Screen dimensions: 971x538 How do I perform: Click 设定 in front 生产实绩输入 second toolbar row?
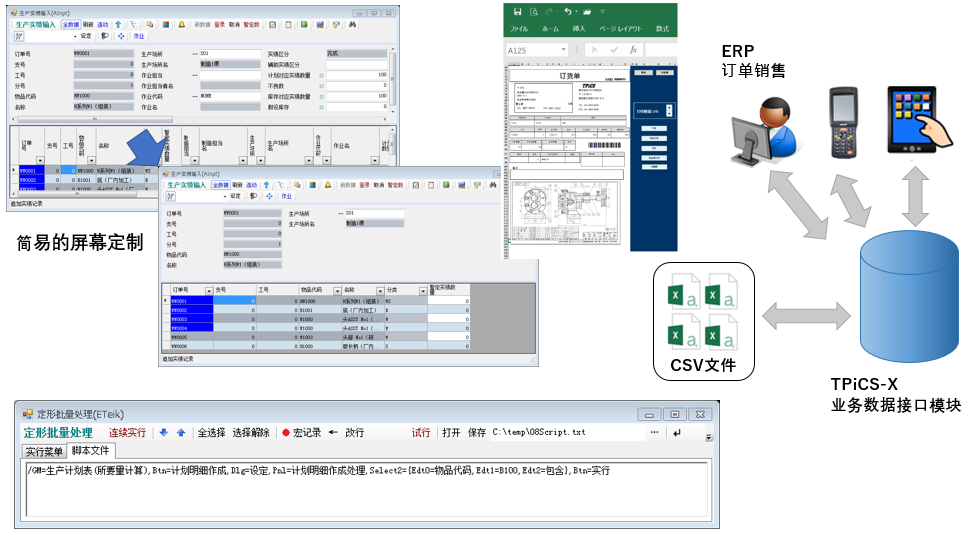pyautogui.click(x=235, y=196)
